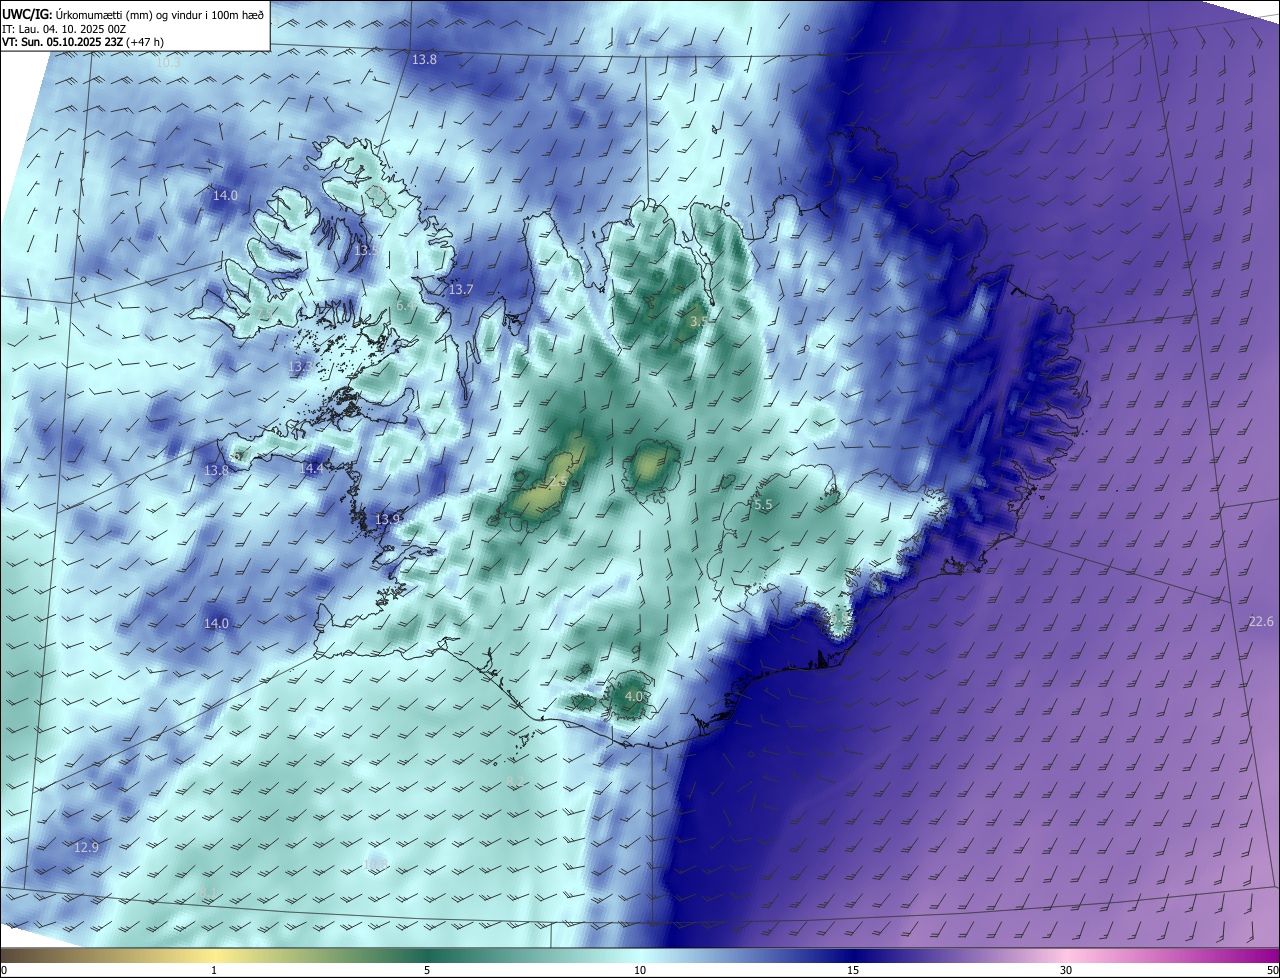Click the 10.3 value label
Screen dimensions: 1280x978
tap(169, 62)
